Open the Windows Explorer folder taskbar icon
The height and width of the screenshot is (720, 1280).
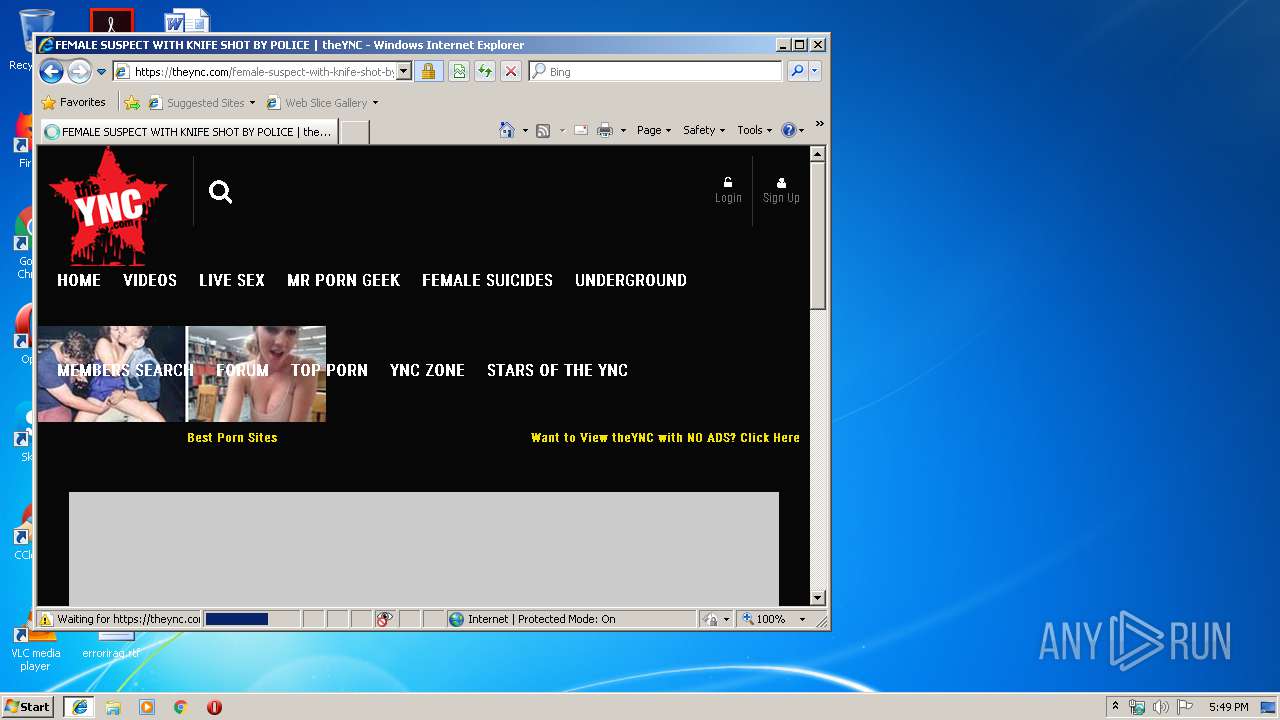[x=113, y=707]
